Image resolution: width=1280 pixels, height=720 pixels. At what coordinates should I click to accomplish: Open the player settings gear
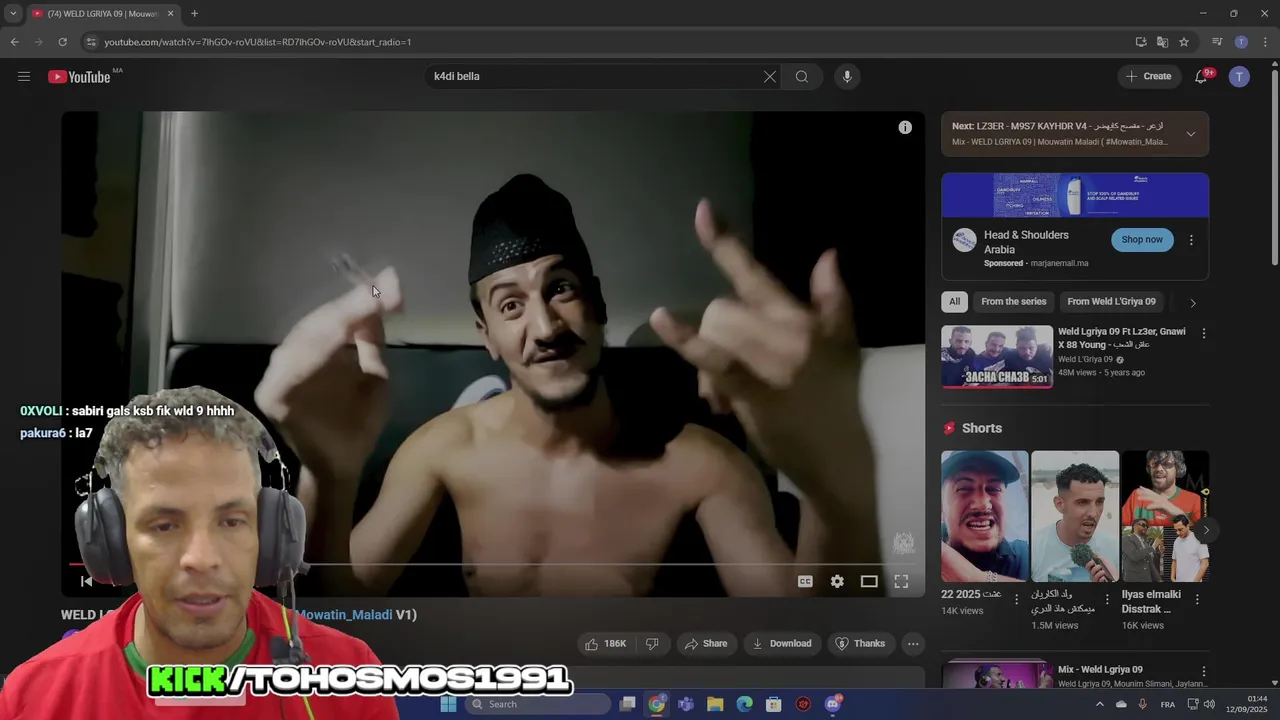(x=837, y=581)
